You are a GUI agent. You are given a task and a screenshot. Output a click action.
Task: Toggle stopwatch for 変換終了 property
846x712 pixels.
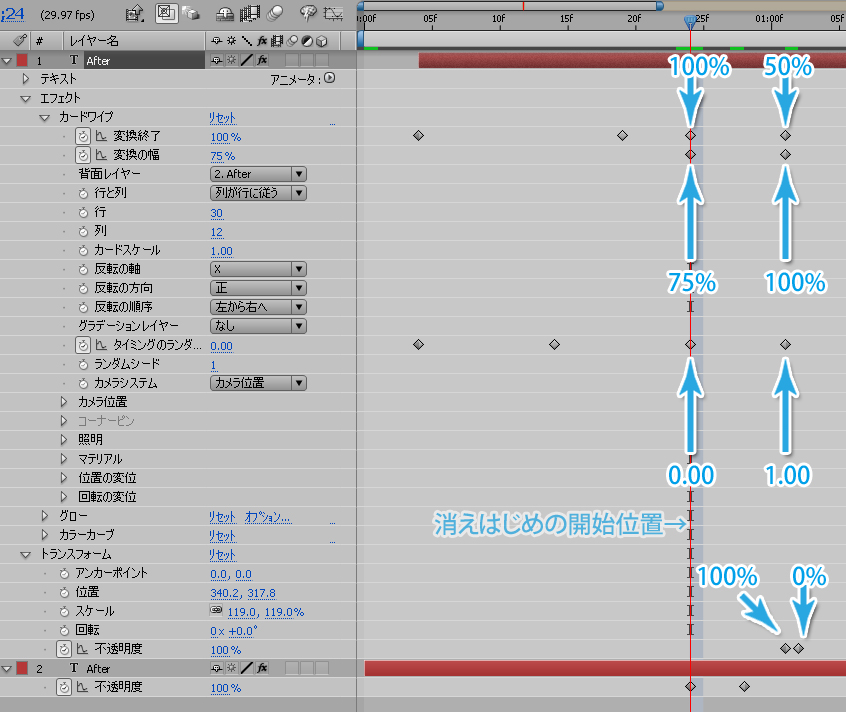coord(84,136)
